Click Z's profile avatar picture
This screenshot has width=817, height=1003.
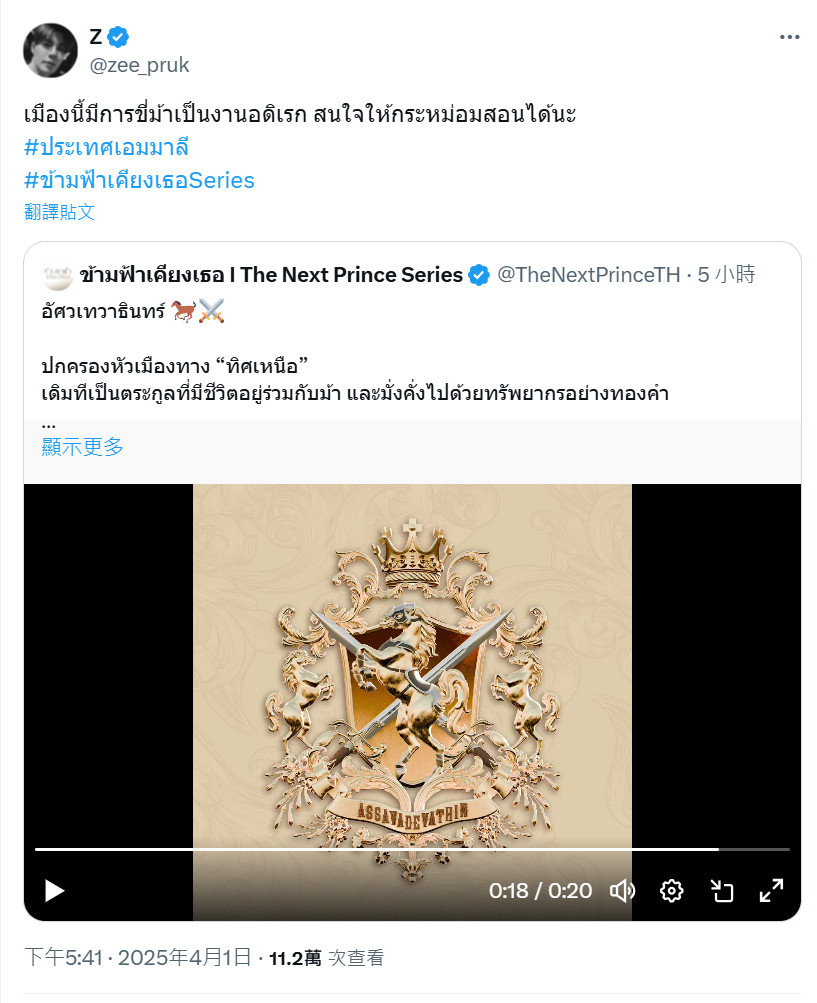(50, 51)
